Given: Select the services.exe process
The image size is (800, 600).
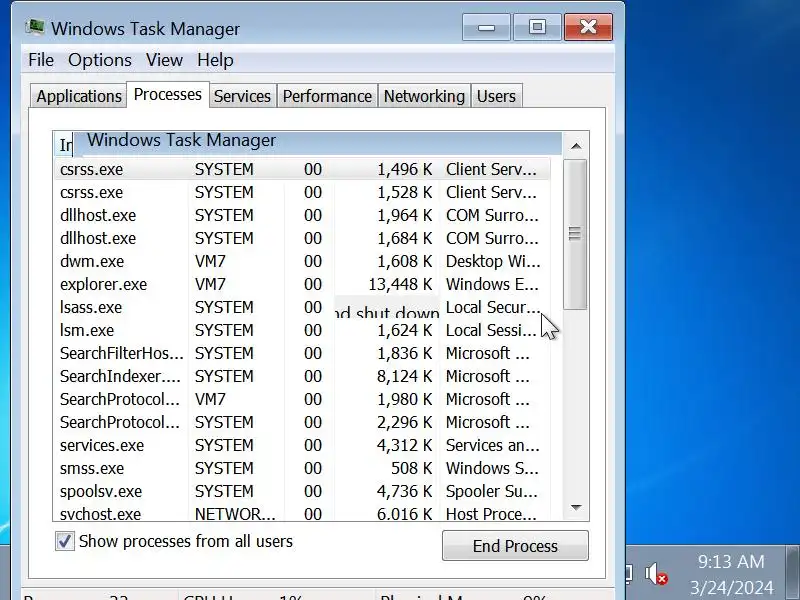Looking at the screenshot, I should point(302,445).
